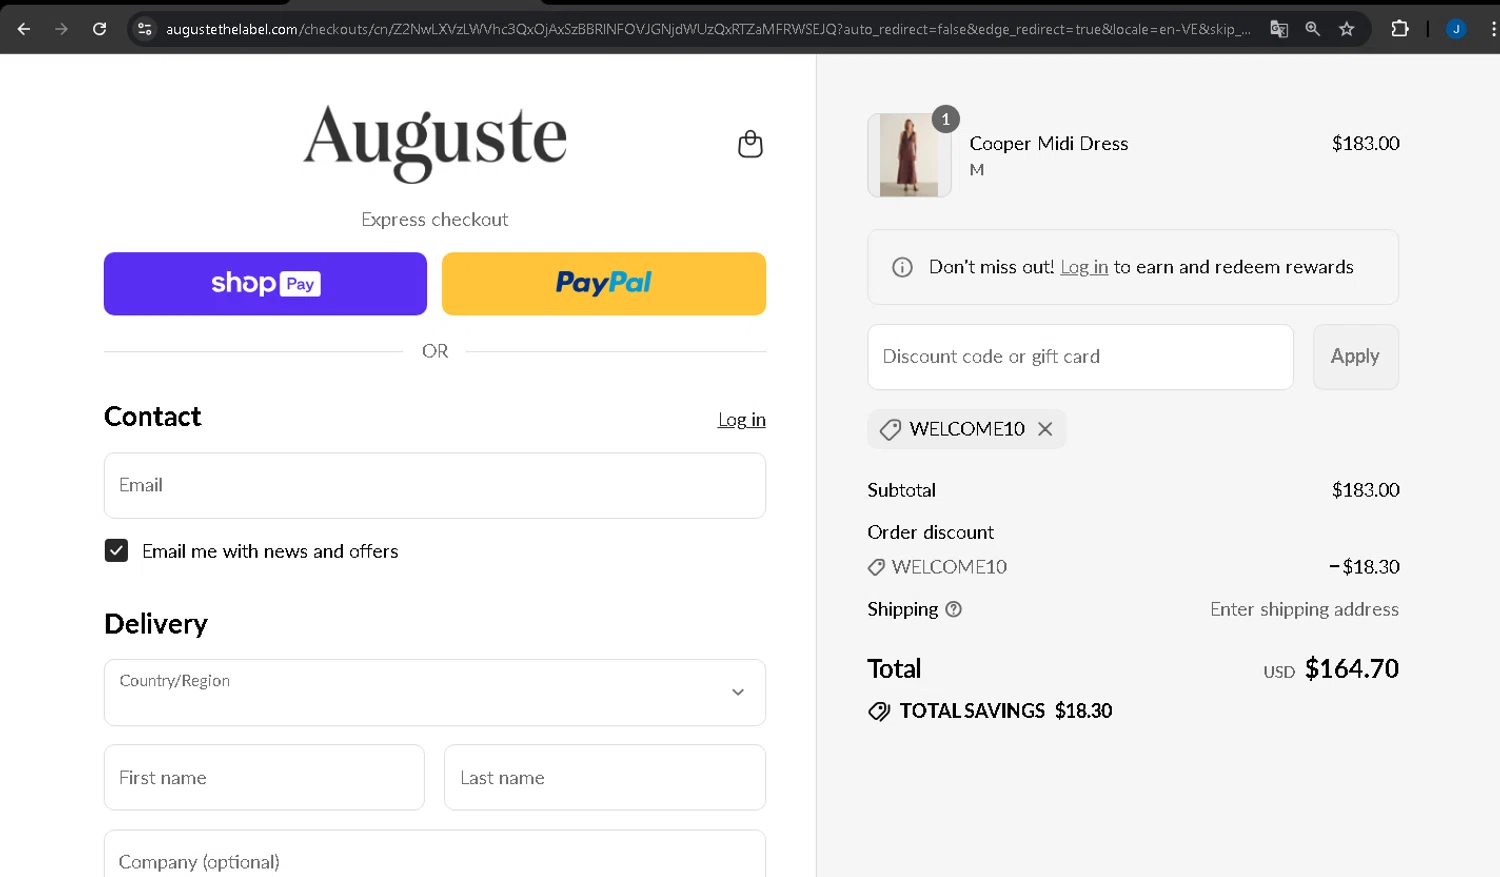The height and width of the screenshot is (877, 1500).
Task: Click the Apply discount button
Action: pyautogui.click(x=1355, y=357)
